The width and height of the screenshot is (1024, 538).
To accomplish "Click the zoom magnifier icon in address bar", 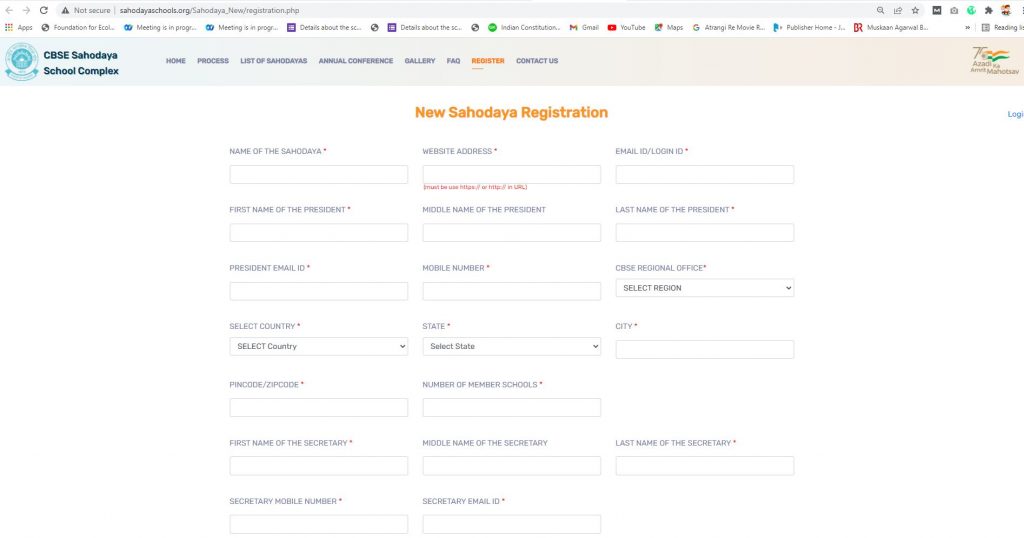I will tap(880, 10).
